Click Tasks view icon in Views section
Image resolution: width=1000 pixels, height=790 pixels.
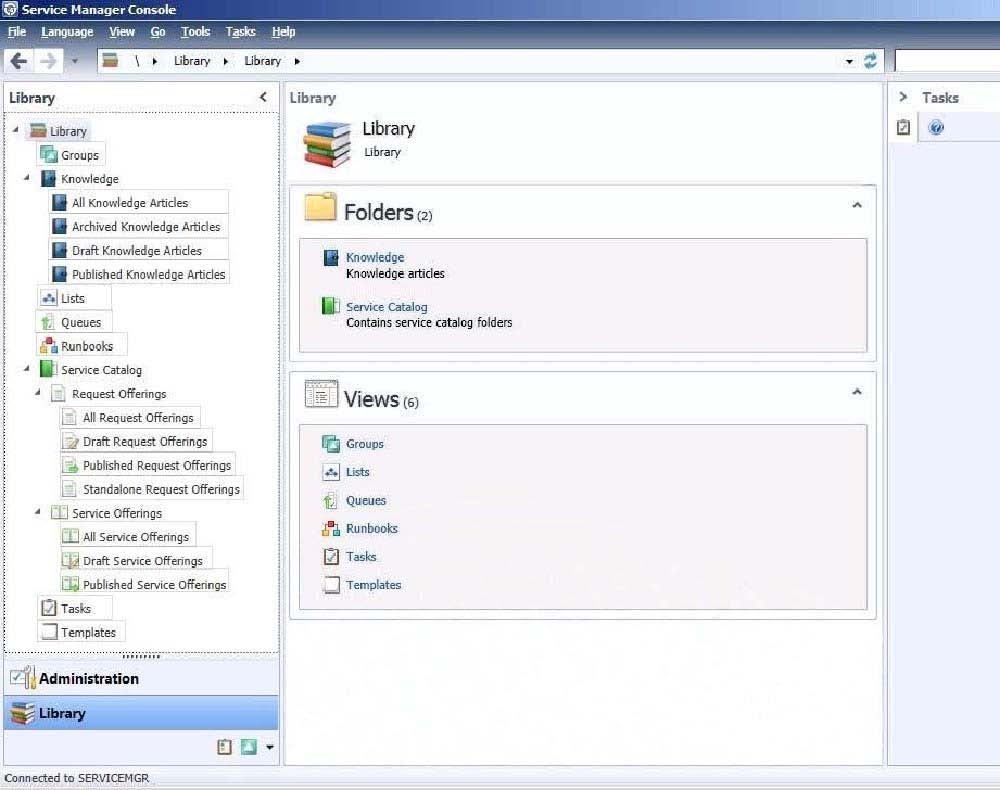[331, 557]
